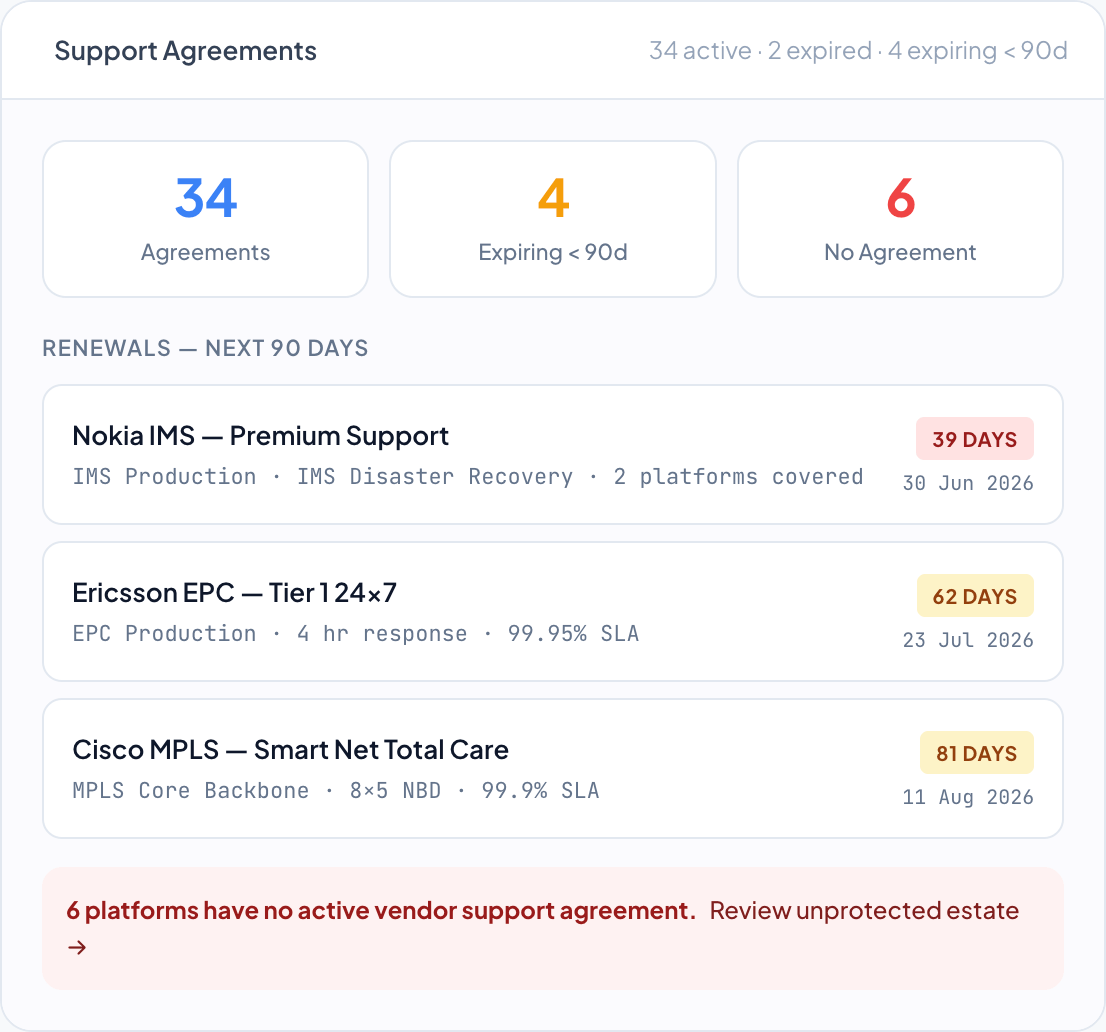Viewport: 1106px width, 1032px height.
Task: Click the 39 DAYS red badge
Action: tap(975, 439)
